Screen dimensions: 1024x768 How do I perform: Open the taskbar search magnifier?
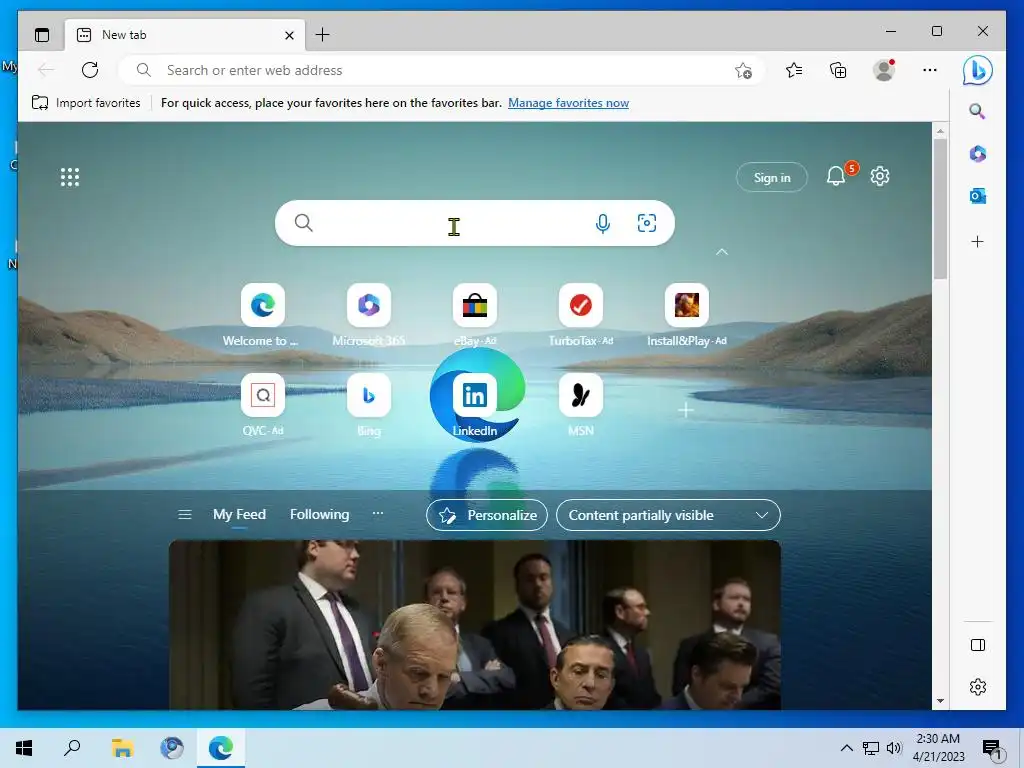click(72, 748)
